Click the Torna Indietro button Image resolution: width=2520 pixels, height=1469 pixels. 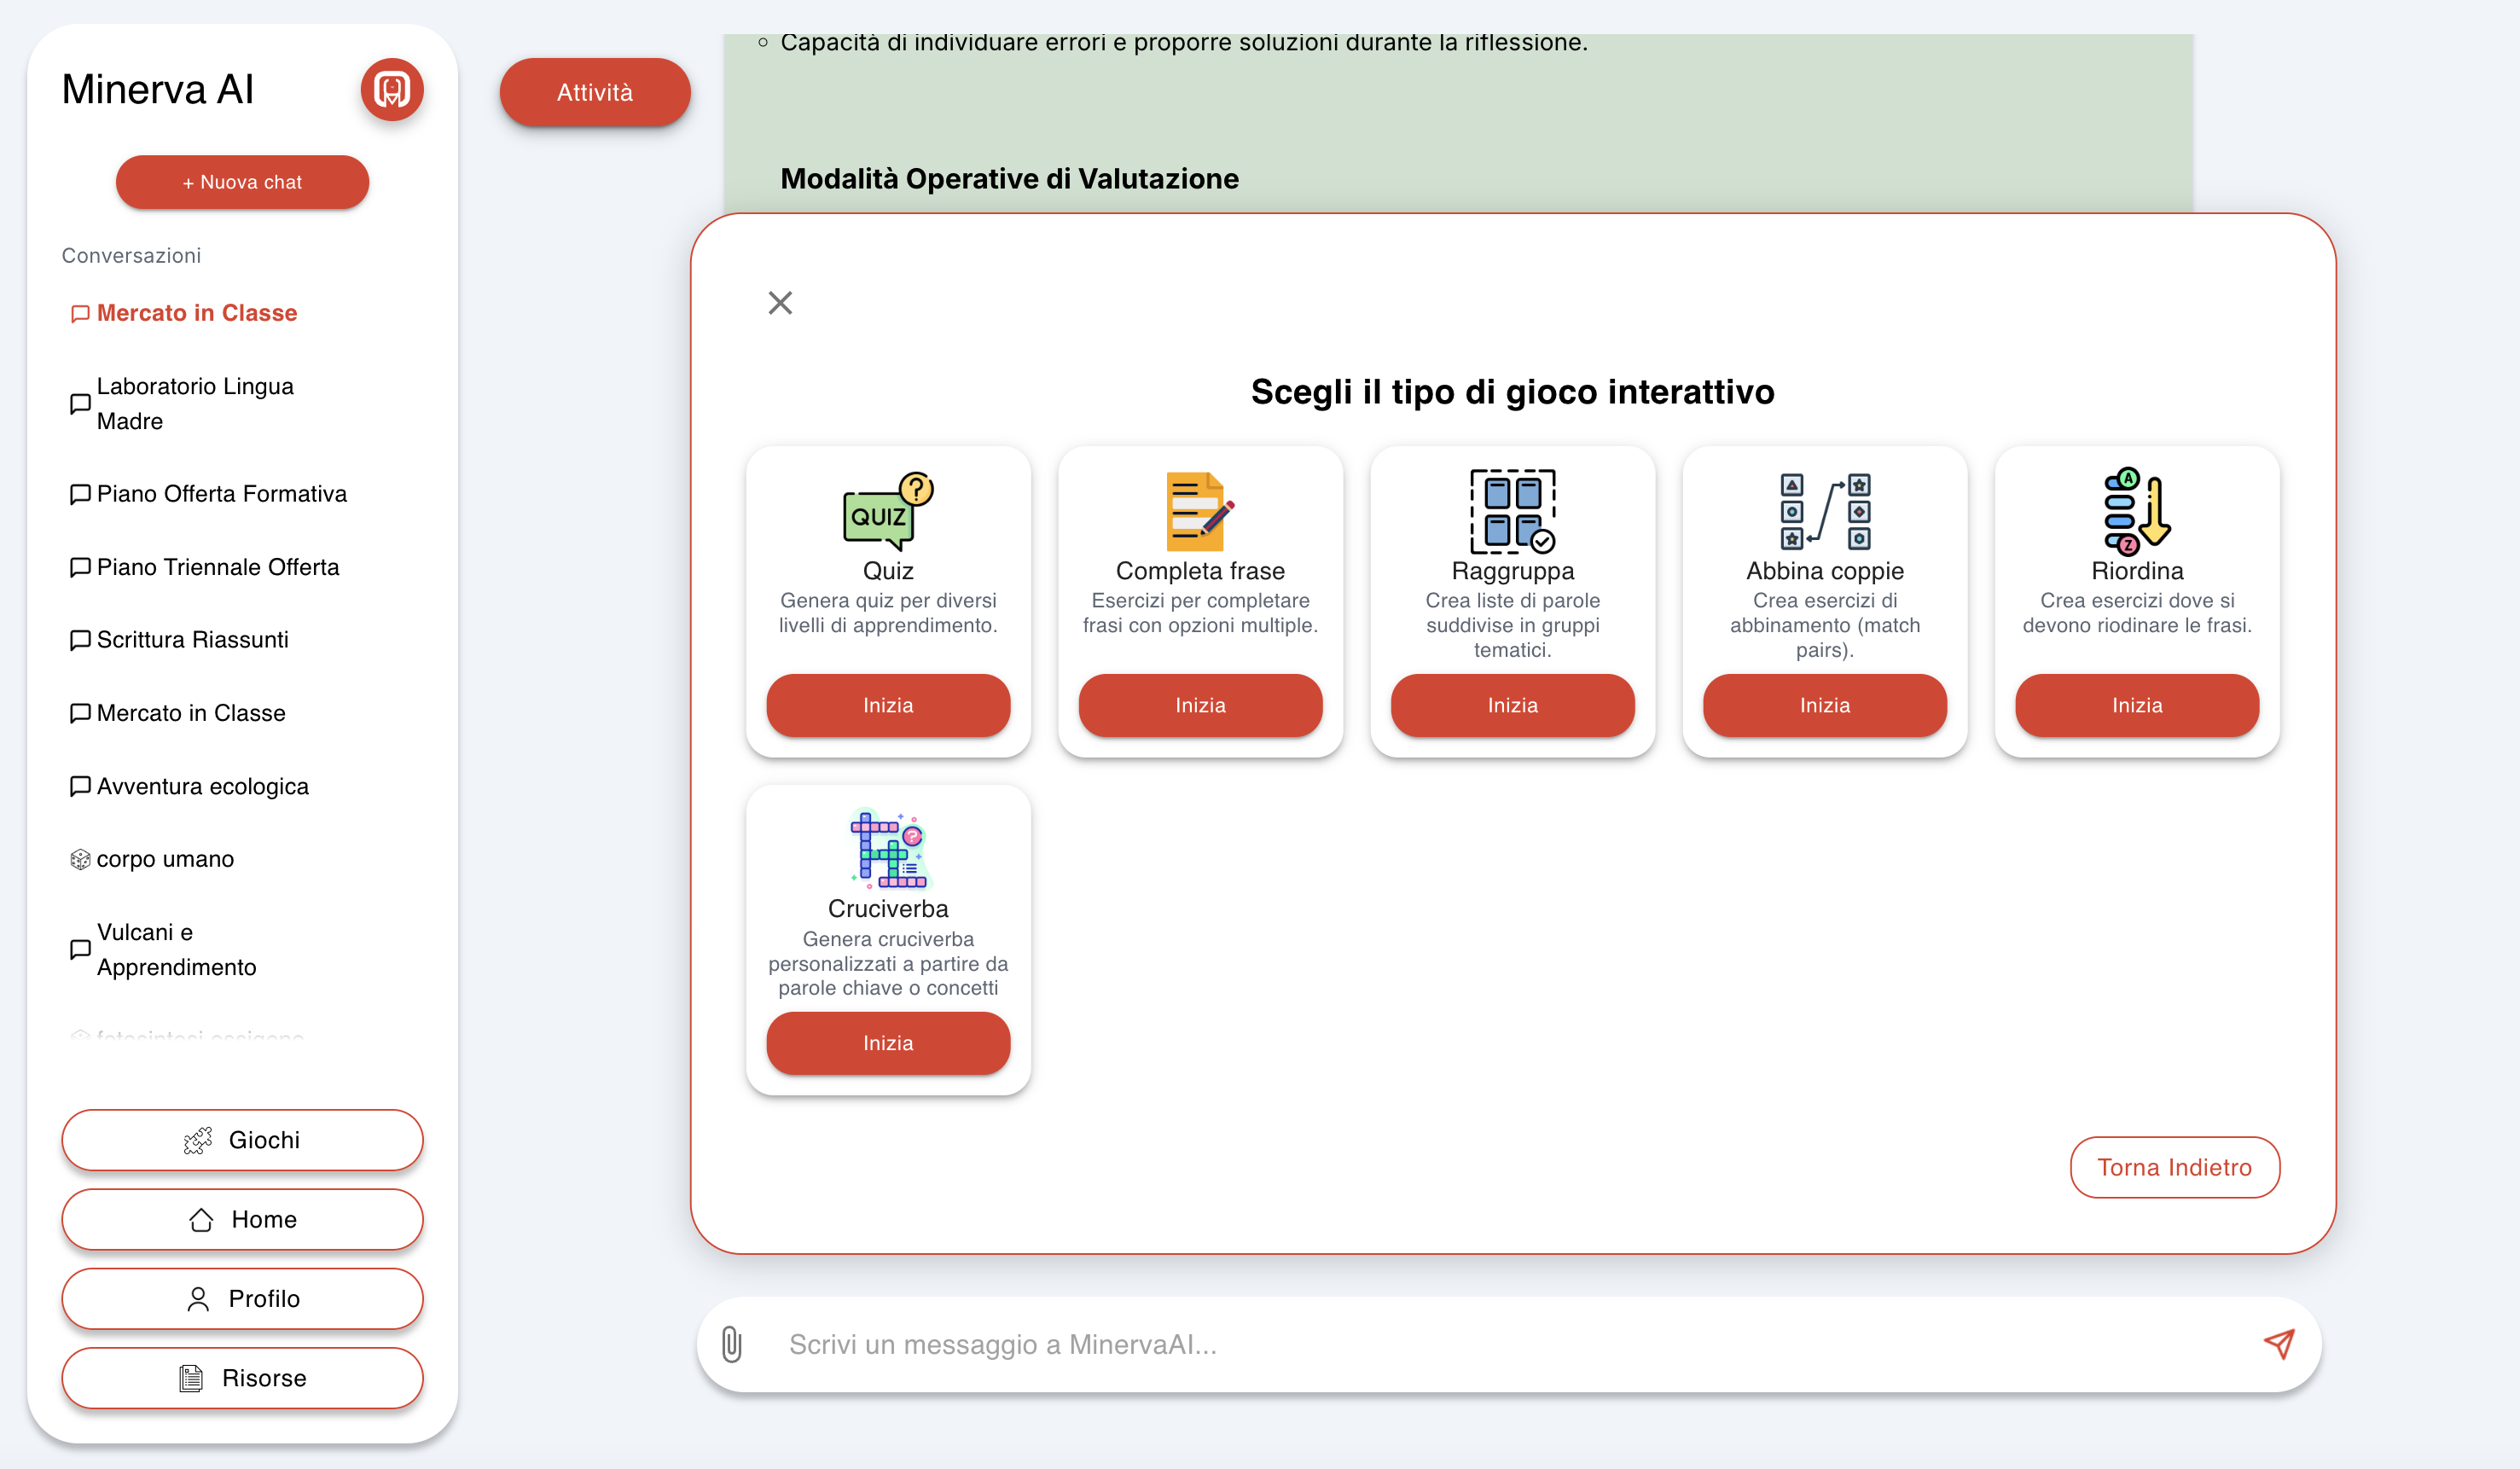coord(2174,1167)
